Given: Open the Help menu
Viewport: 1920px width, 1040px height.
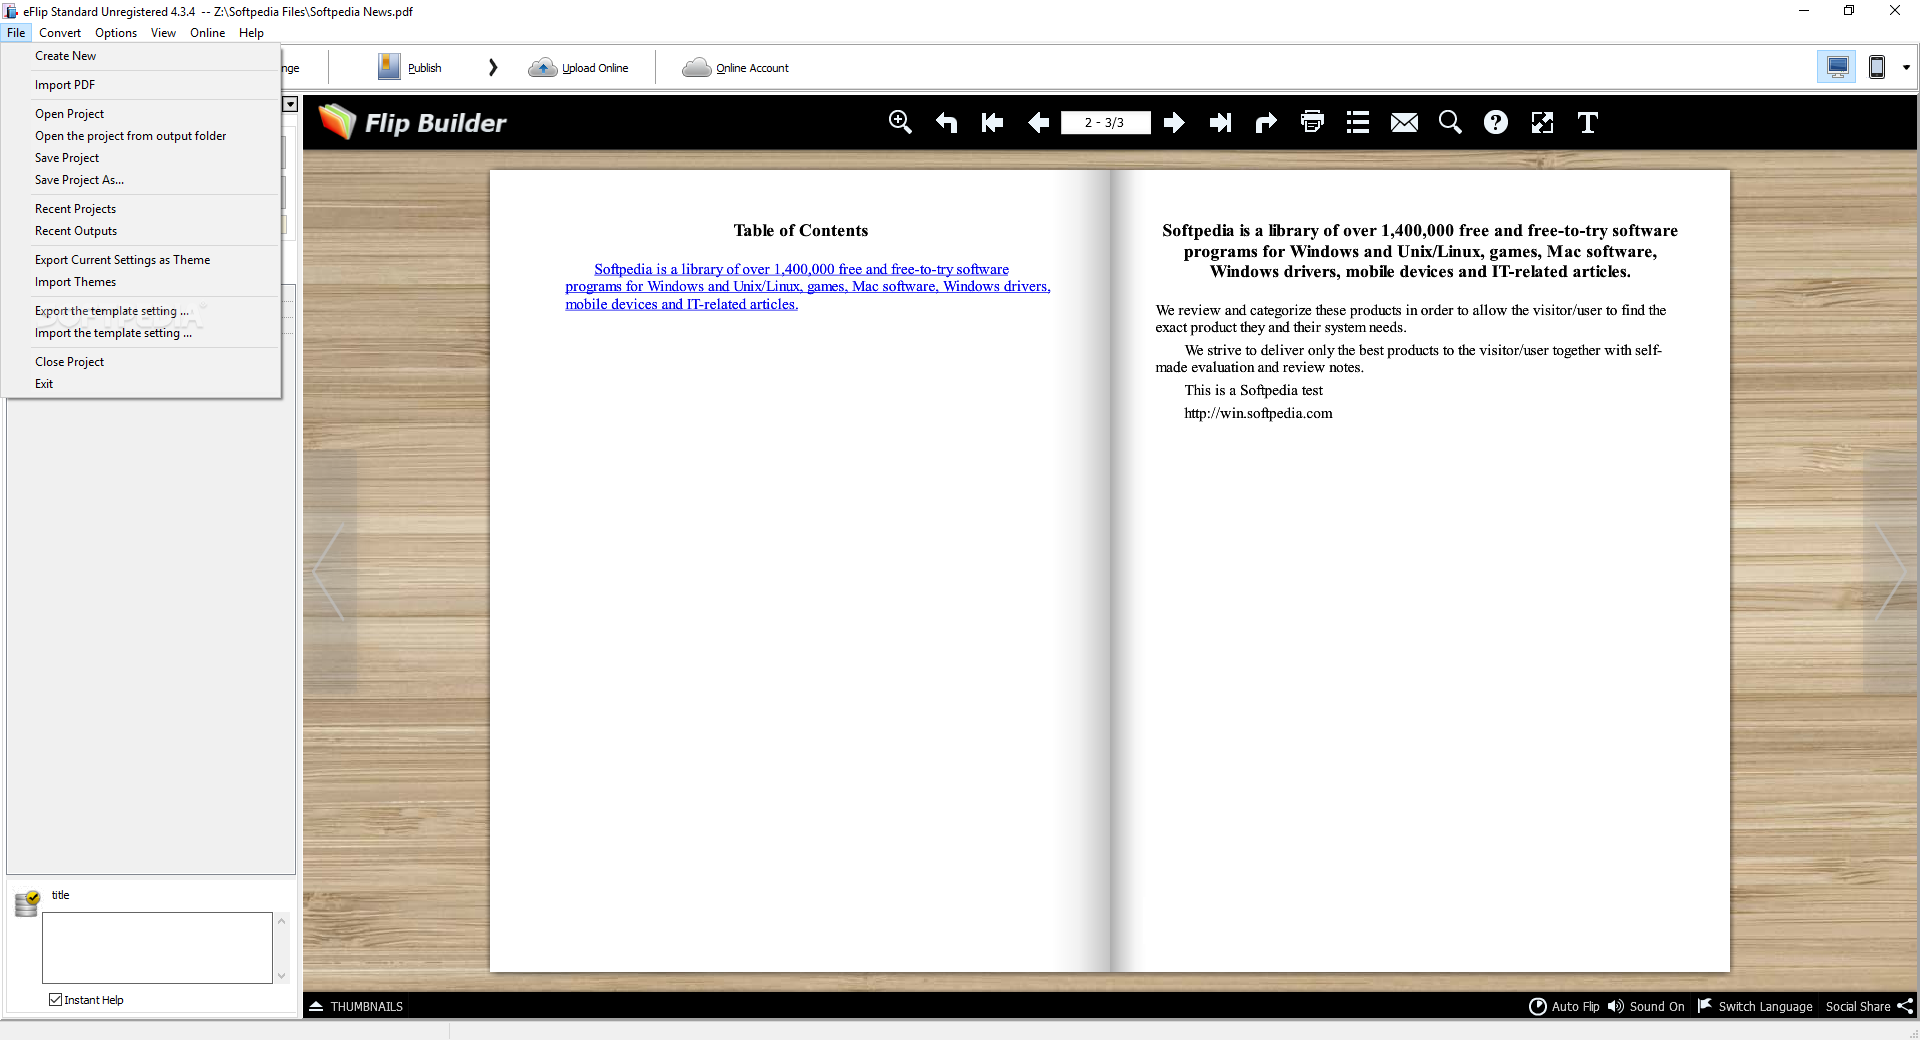Looking at the screenshot, I should pyautogui.click(x=251, y=32).
